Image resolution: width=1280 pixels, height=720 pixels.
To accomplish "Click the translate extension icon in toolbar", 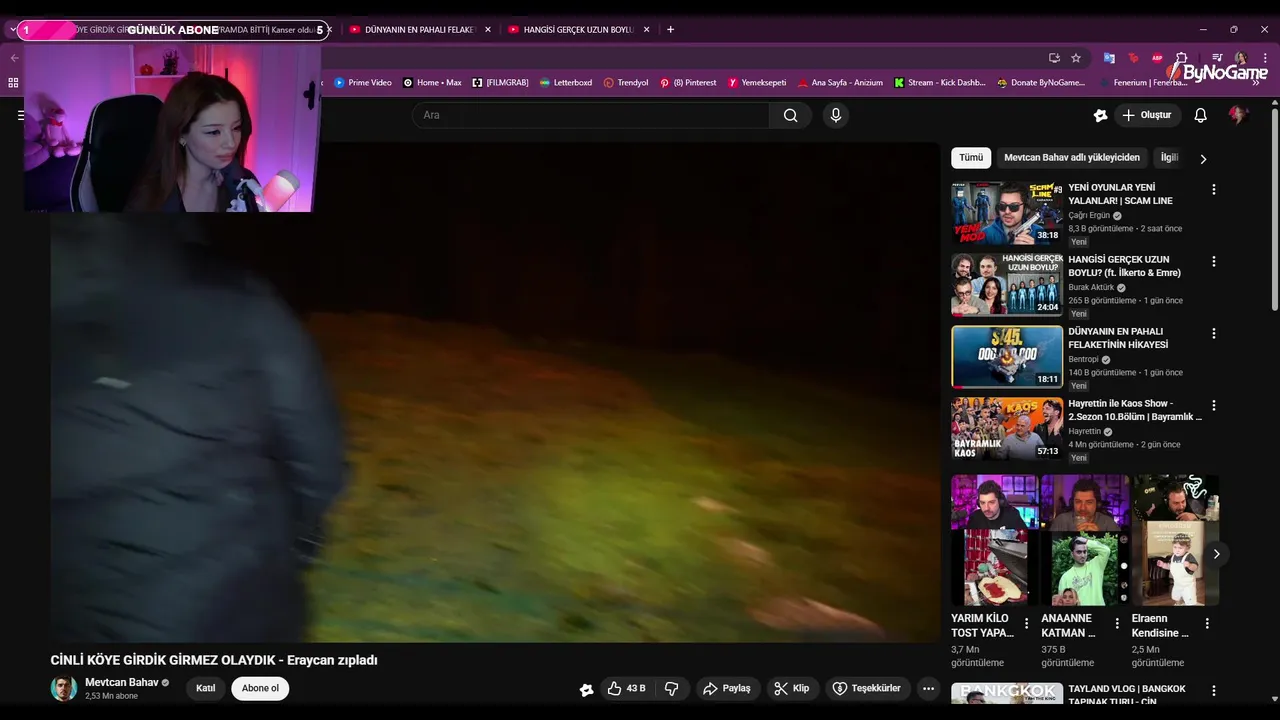I will 1109,58.
